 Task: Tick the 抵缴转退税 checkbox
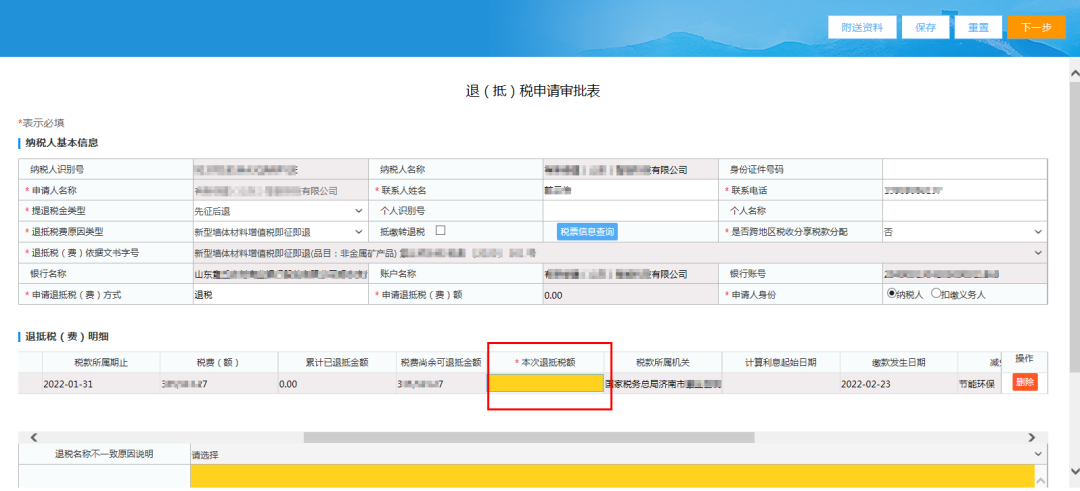pos(441,231)
